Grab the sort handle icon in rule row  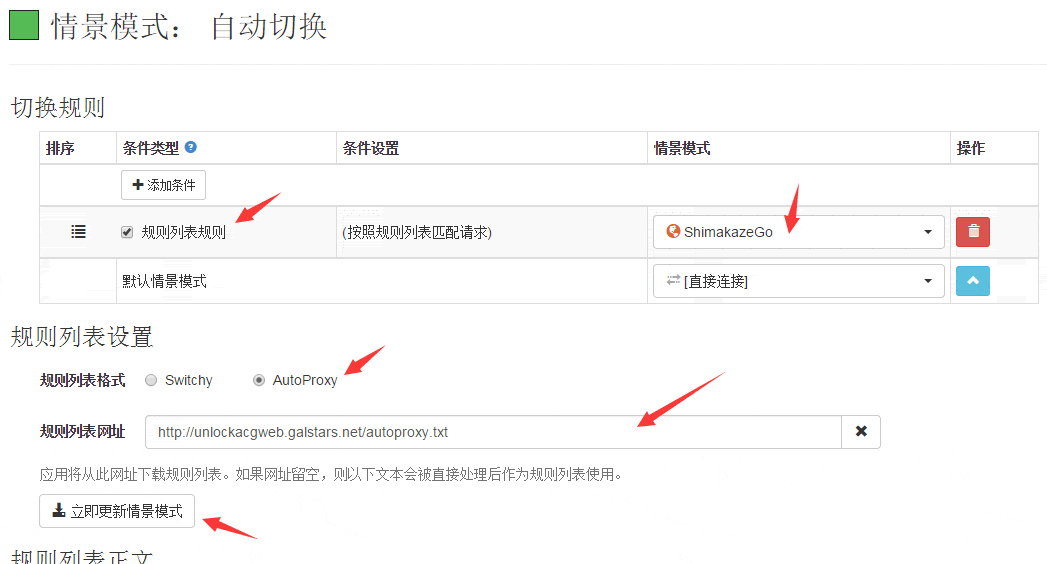(x=78, y=232)
